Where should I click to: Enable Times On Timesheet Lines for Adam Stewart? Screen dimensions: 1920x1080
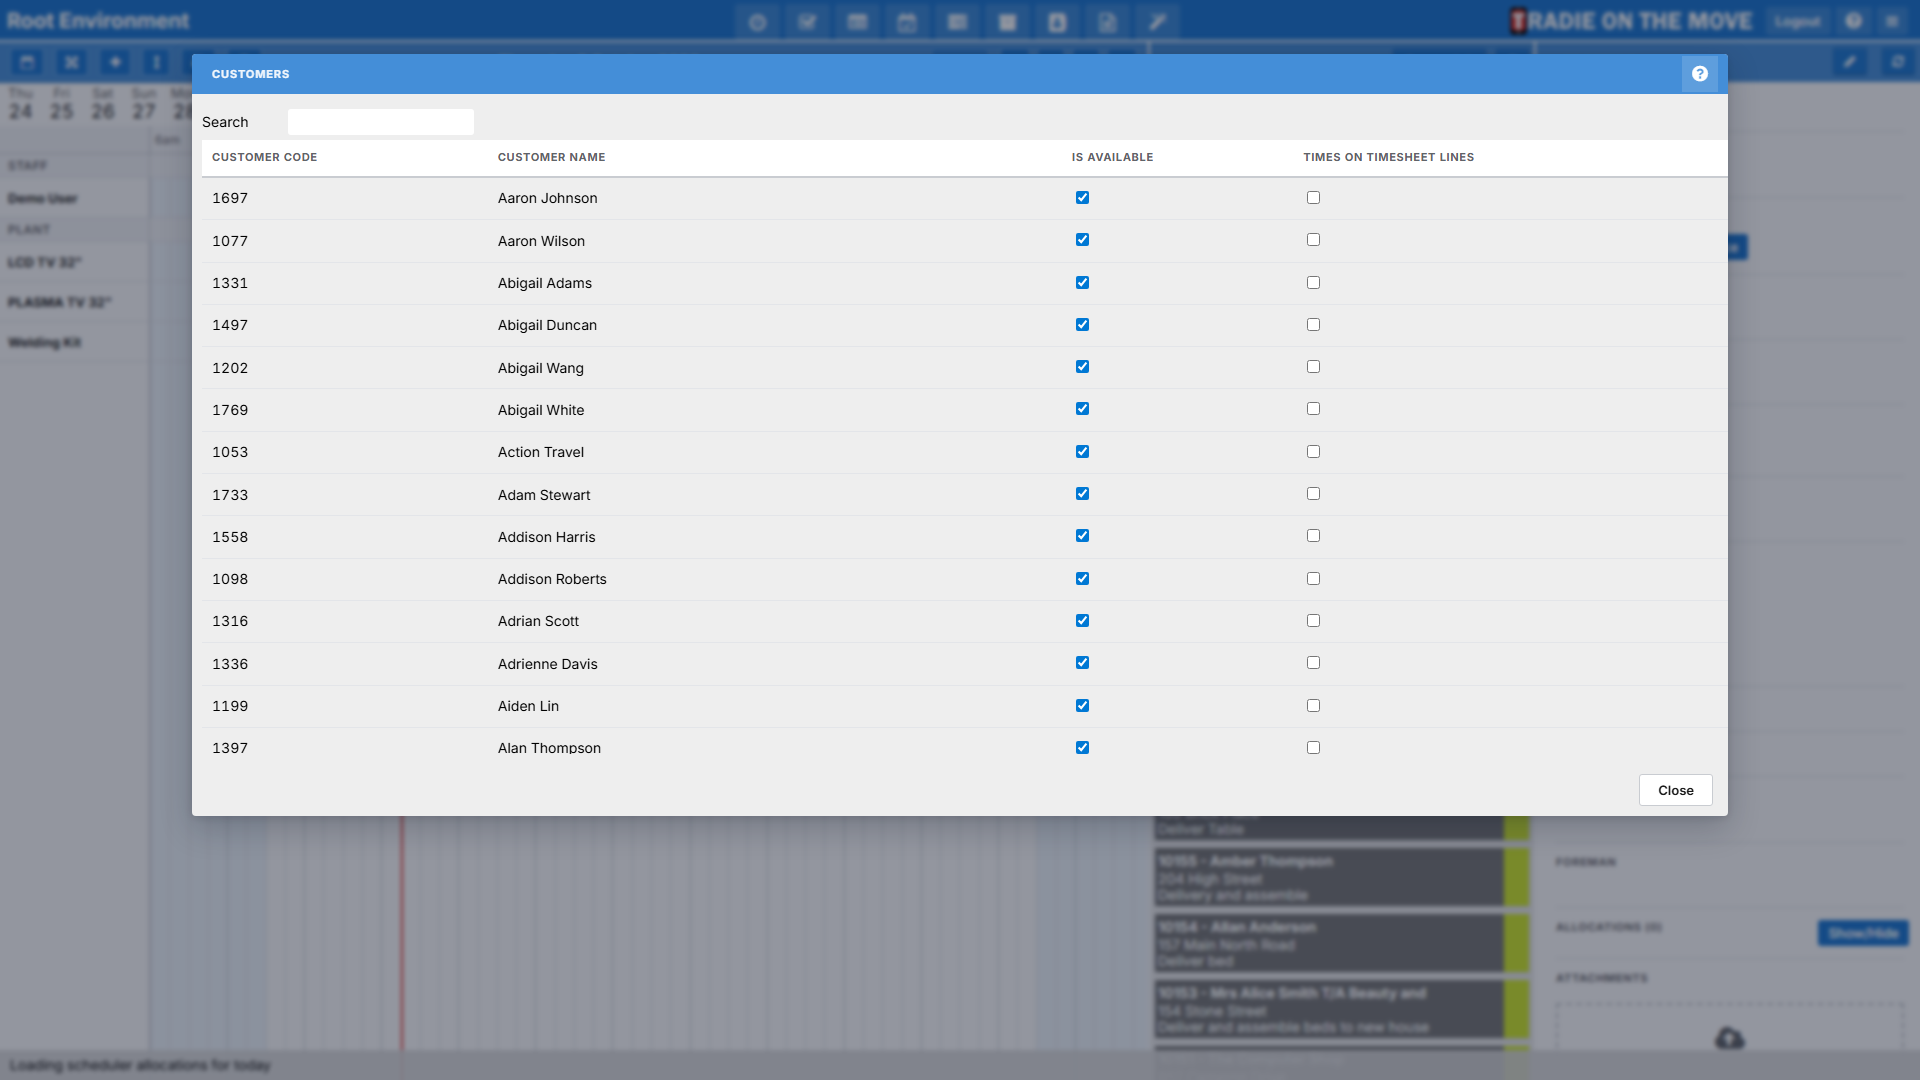pyautogui.click(x=1313, y=494)
